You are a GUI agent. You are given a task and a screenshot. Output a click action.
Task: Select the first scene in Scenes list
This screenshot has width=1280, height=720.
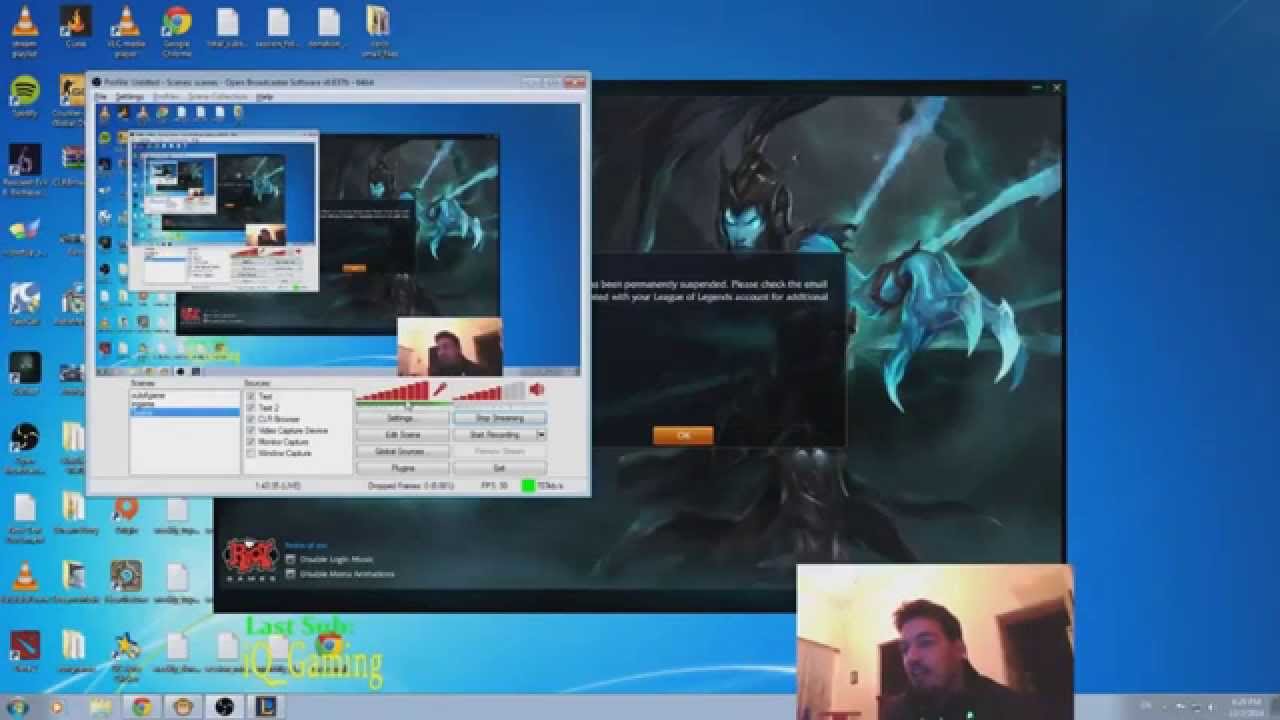click(x=184, y=396)
